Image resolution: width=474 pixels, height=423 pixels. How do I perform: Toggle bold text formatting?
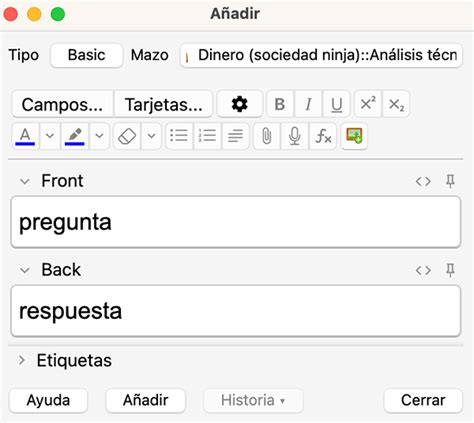(280, 104)
